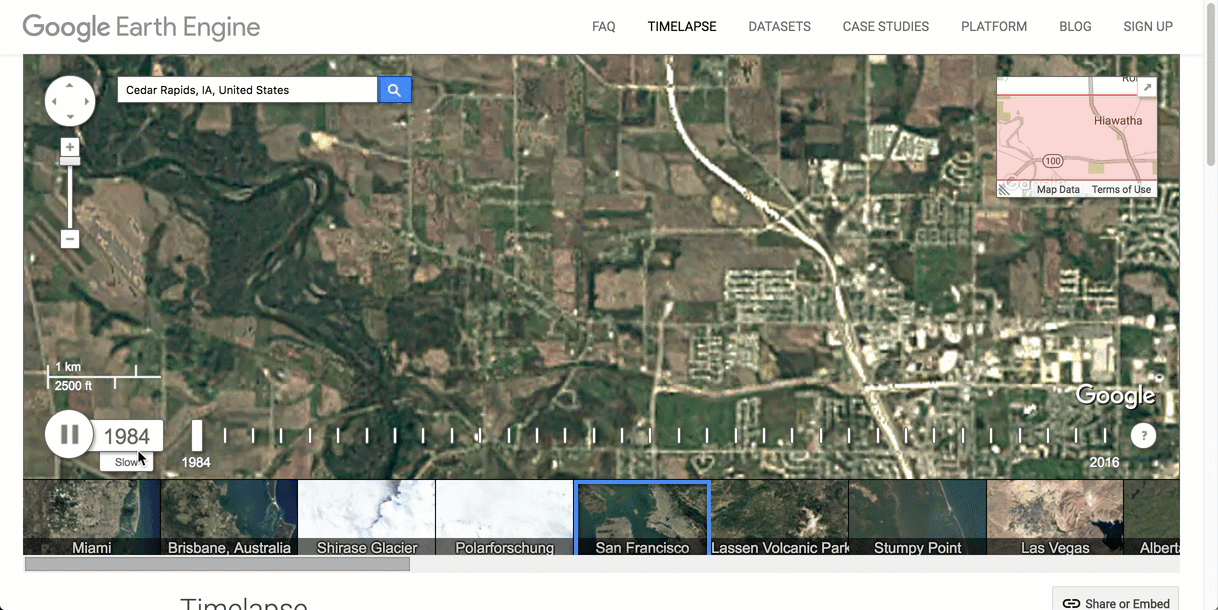Pause the timelapse playback
The height and width of the screenshot is (610, 1218).
pos(69,435)
